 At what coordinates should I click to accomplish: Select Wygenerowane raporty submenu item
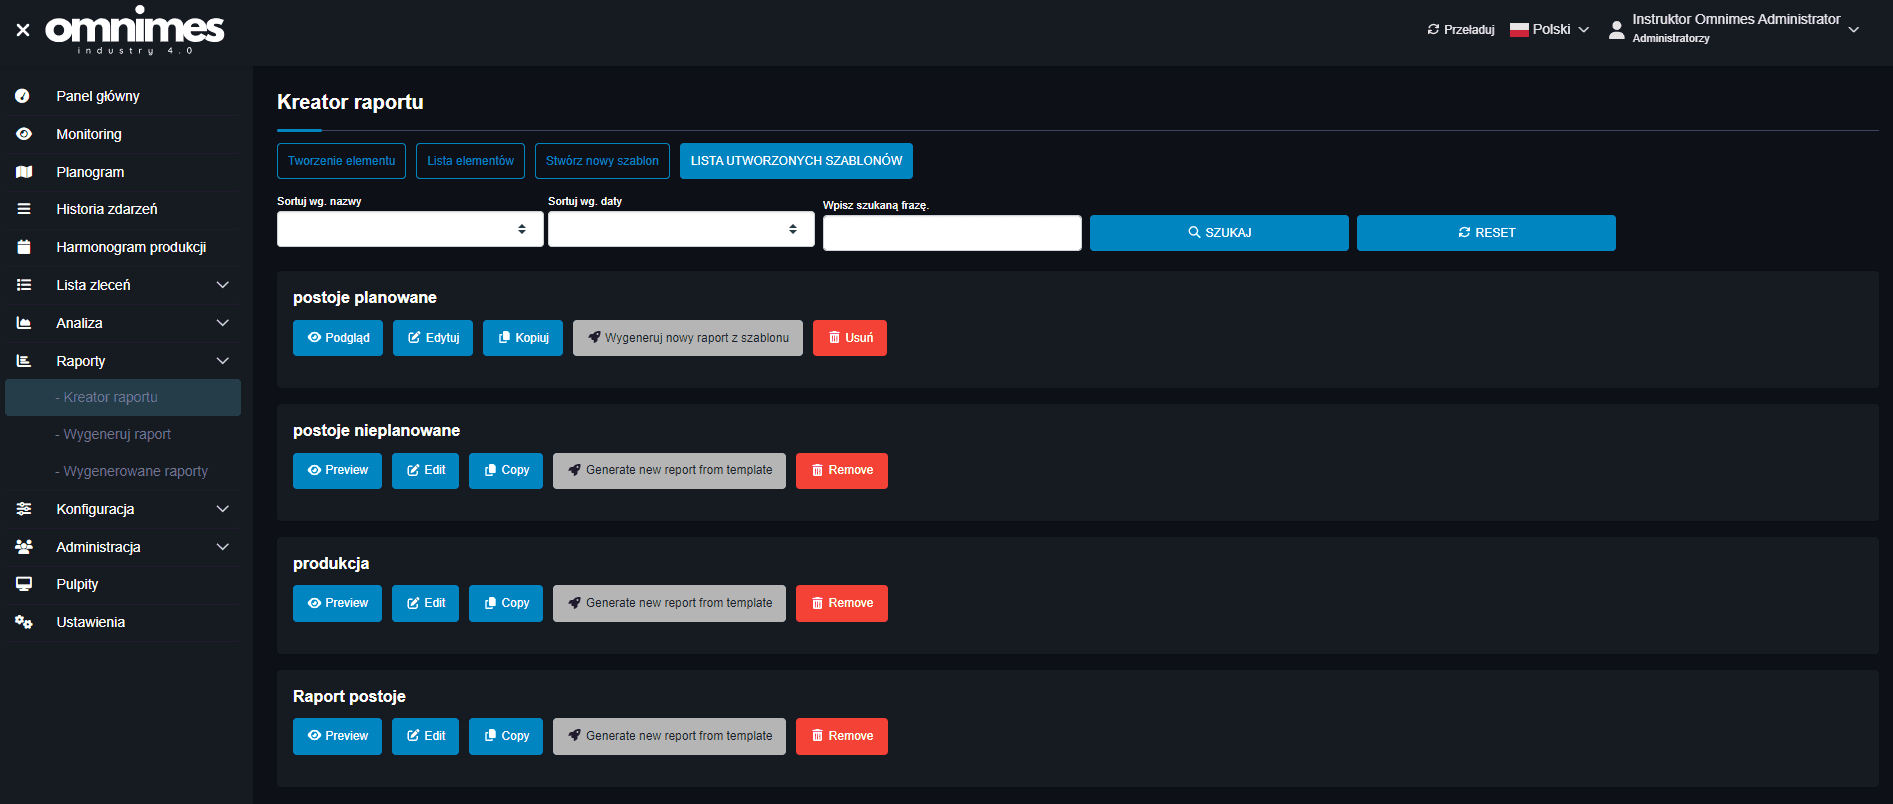(135, 471)
